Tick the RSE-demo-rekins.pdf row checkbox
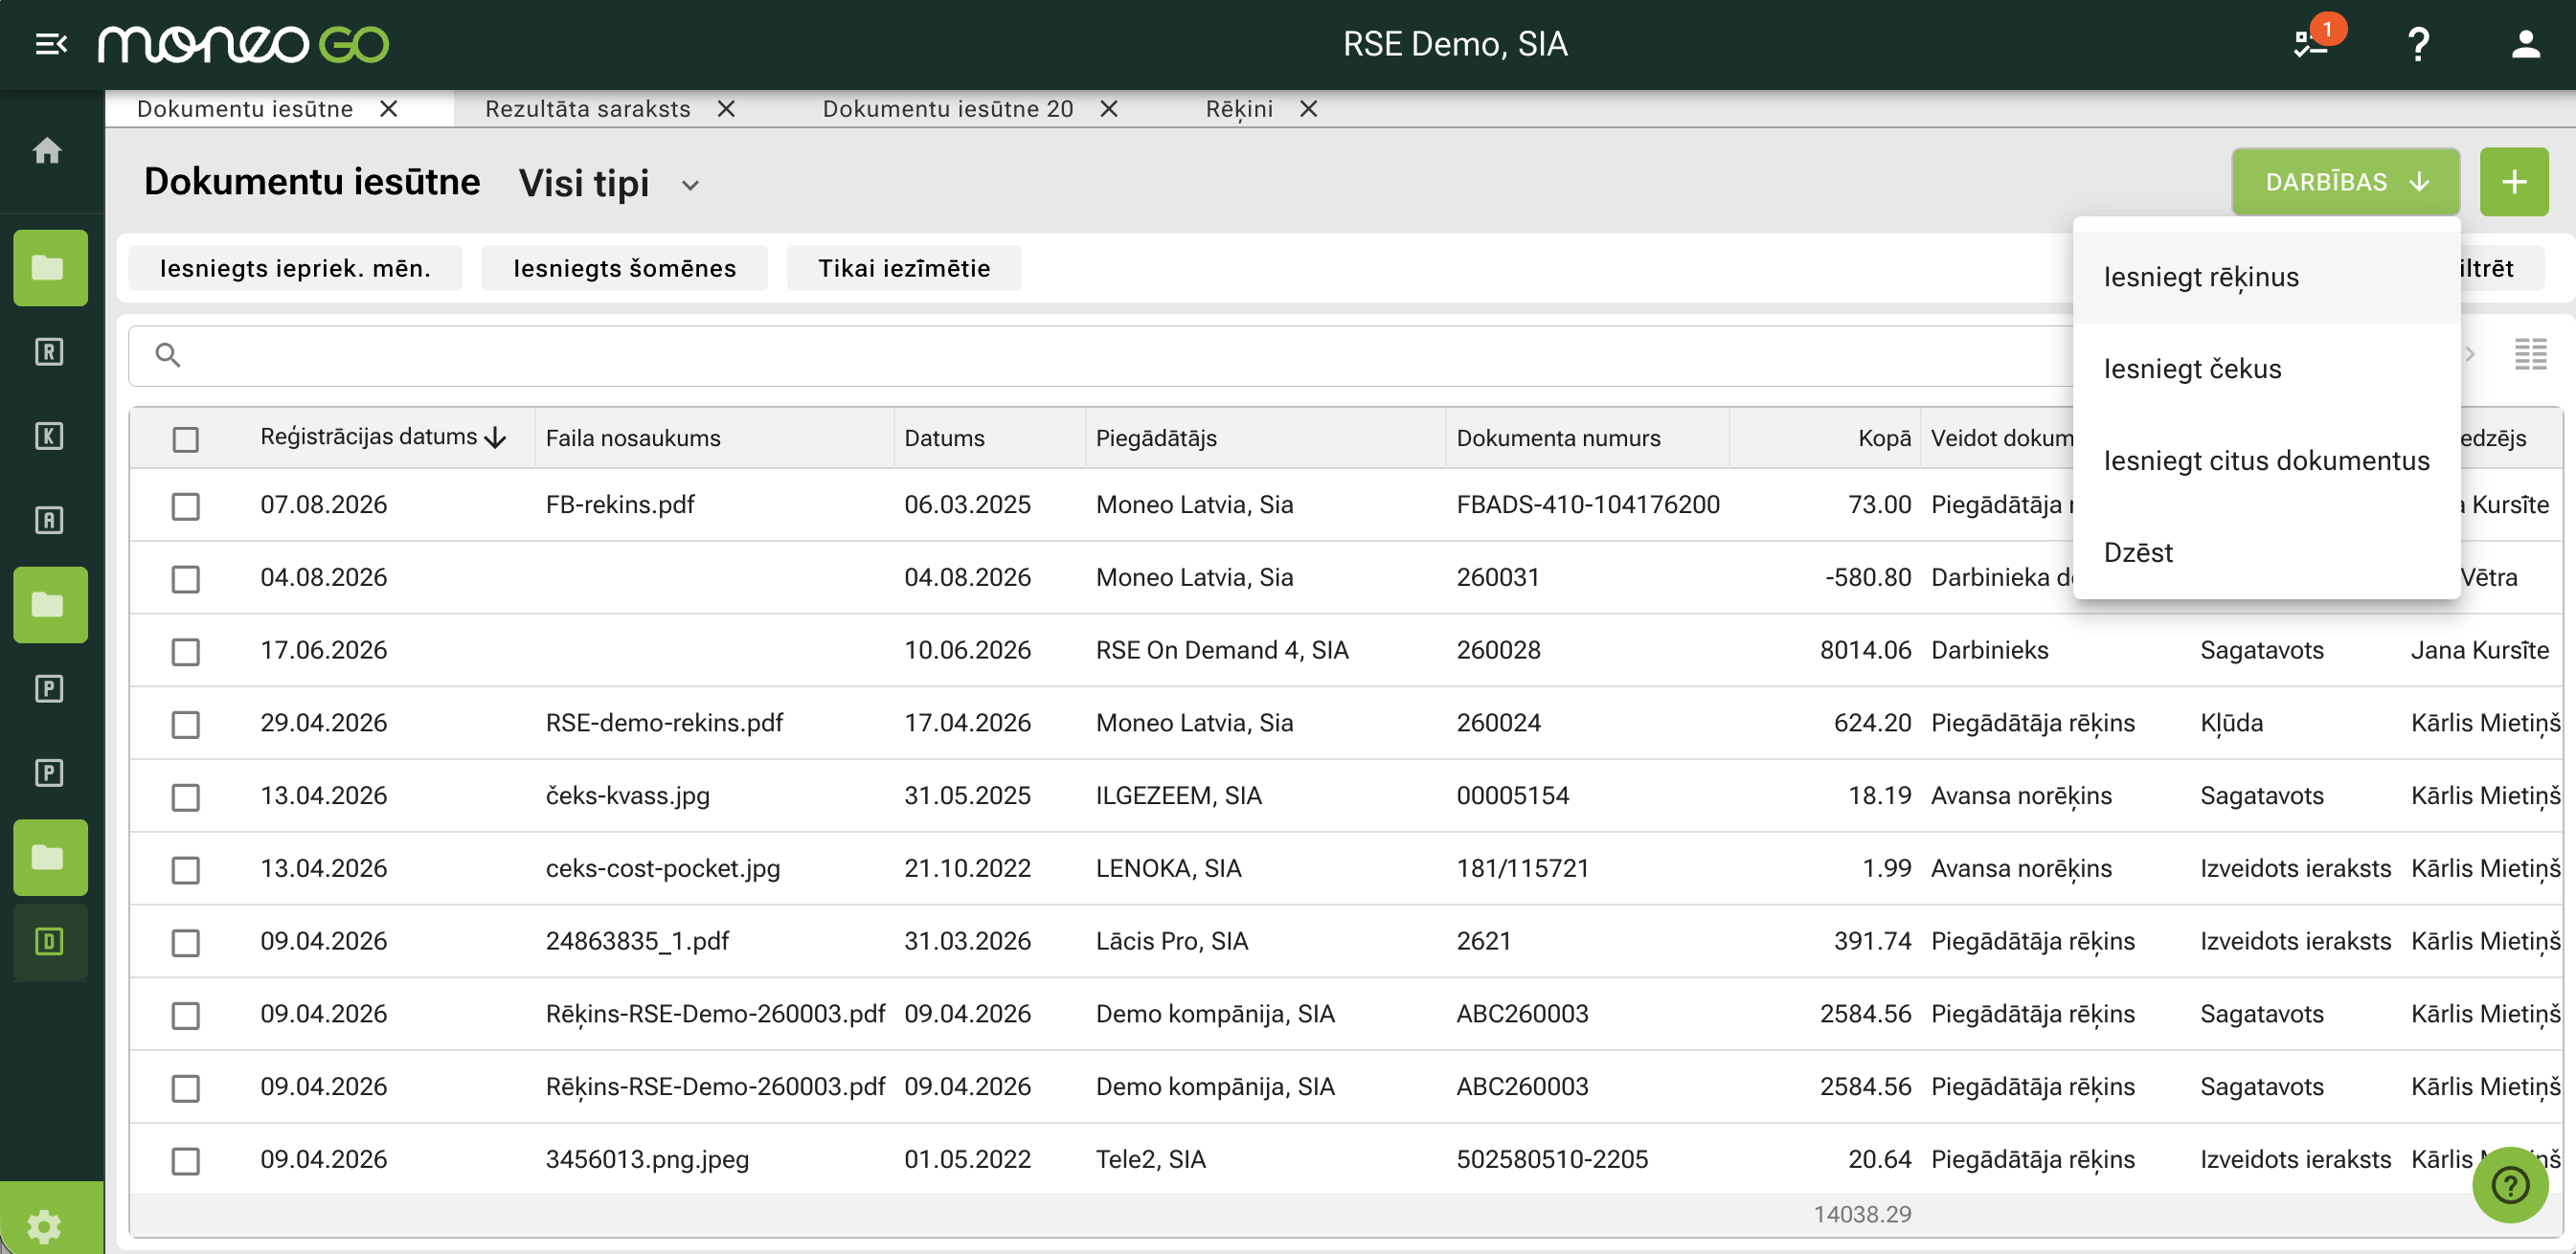 pyautogui.click(x=185, y=724)
